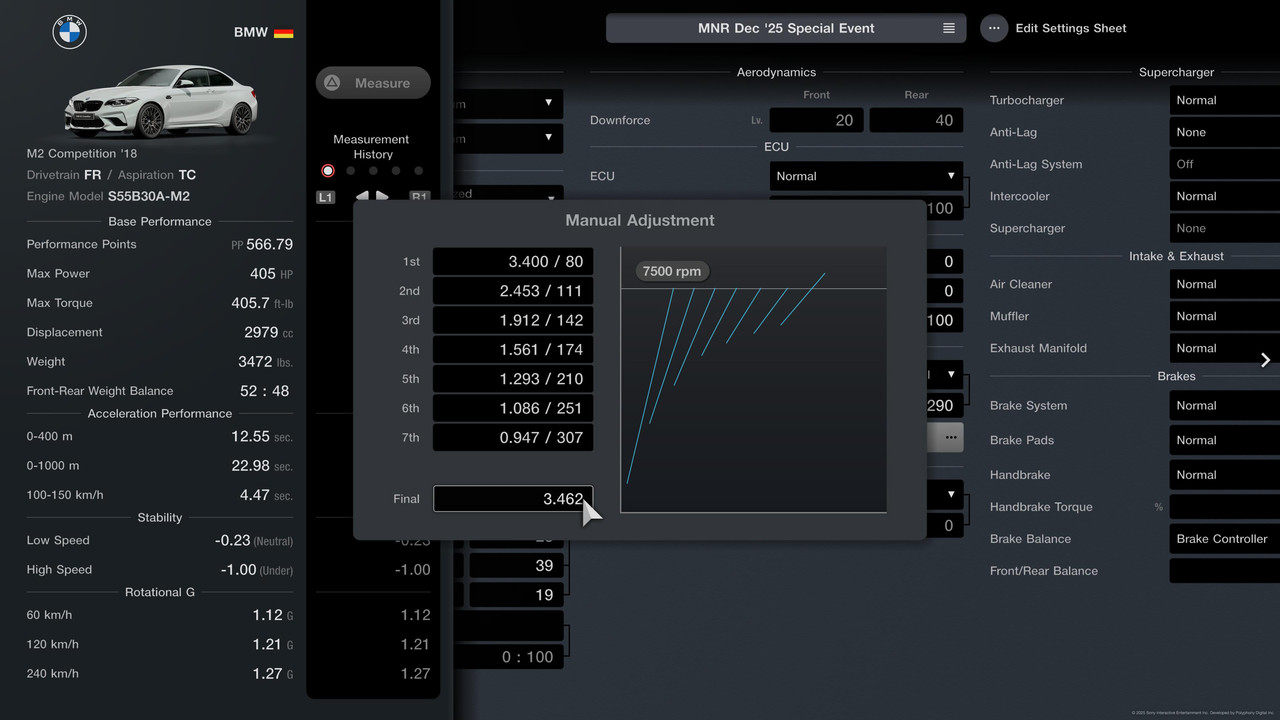Select the Final gear ratio field
Image resolution: width=1280 pixels, height=720 pixels.
click(513, 499)
